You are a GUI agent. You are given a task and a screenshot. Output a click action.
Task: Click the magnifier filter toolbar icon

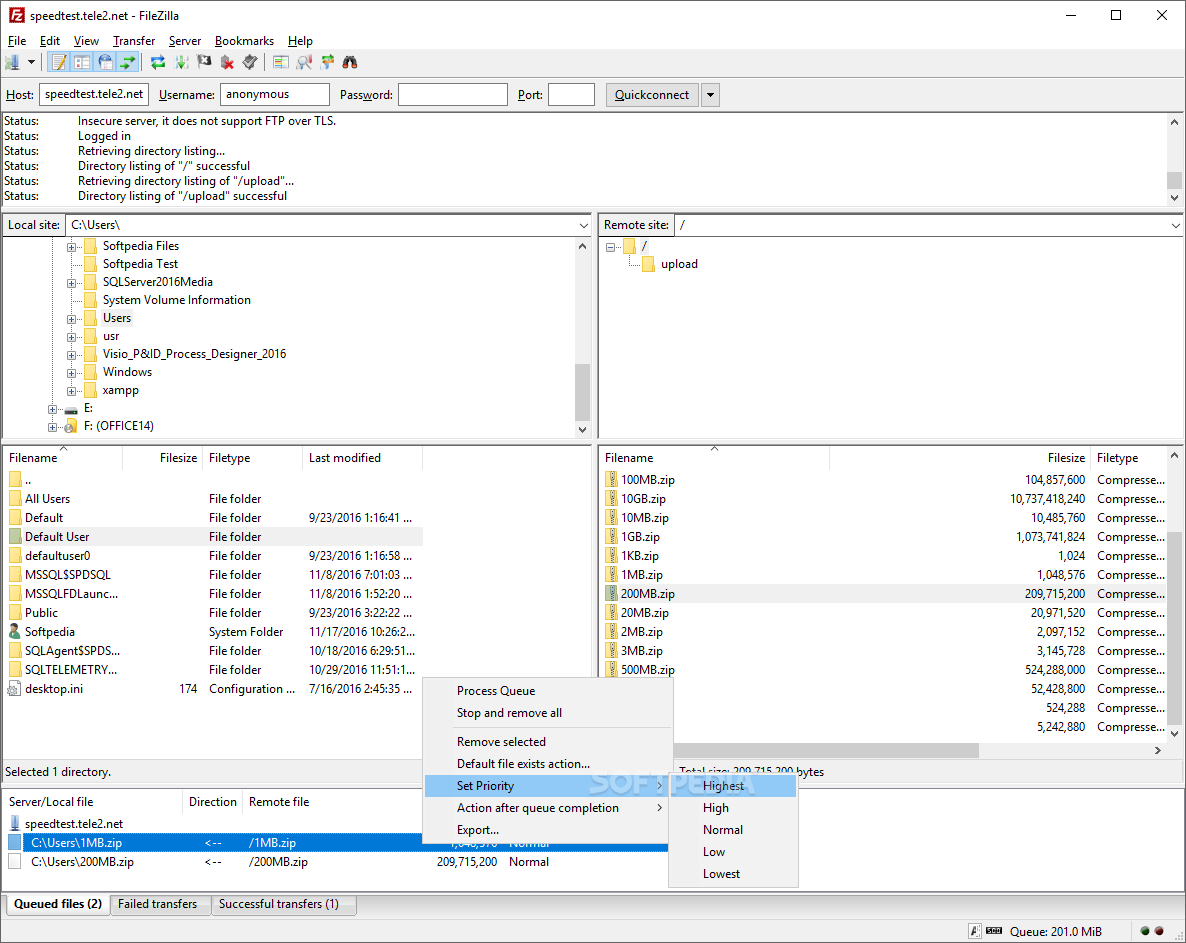point(304,62)
